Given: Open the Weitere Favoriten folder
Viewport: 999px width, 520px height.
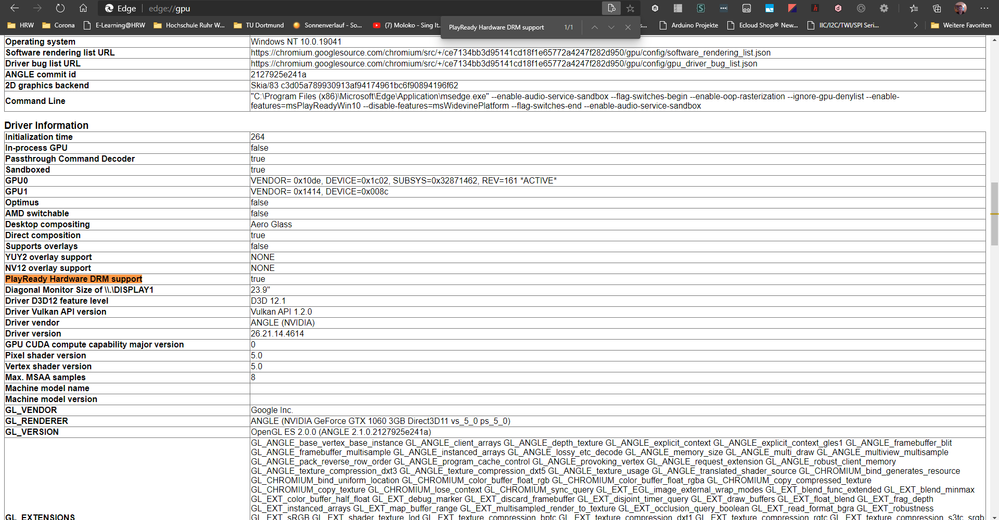Looking at the screenshot, I should click(961, 25).
